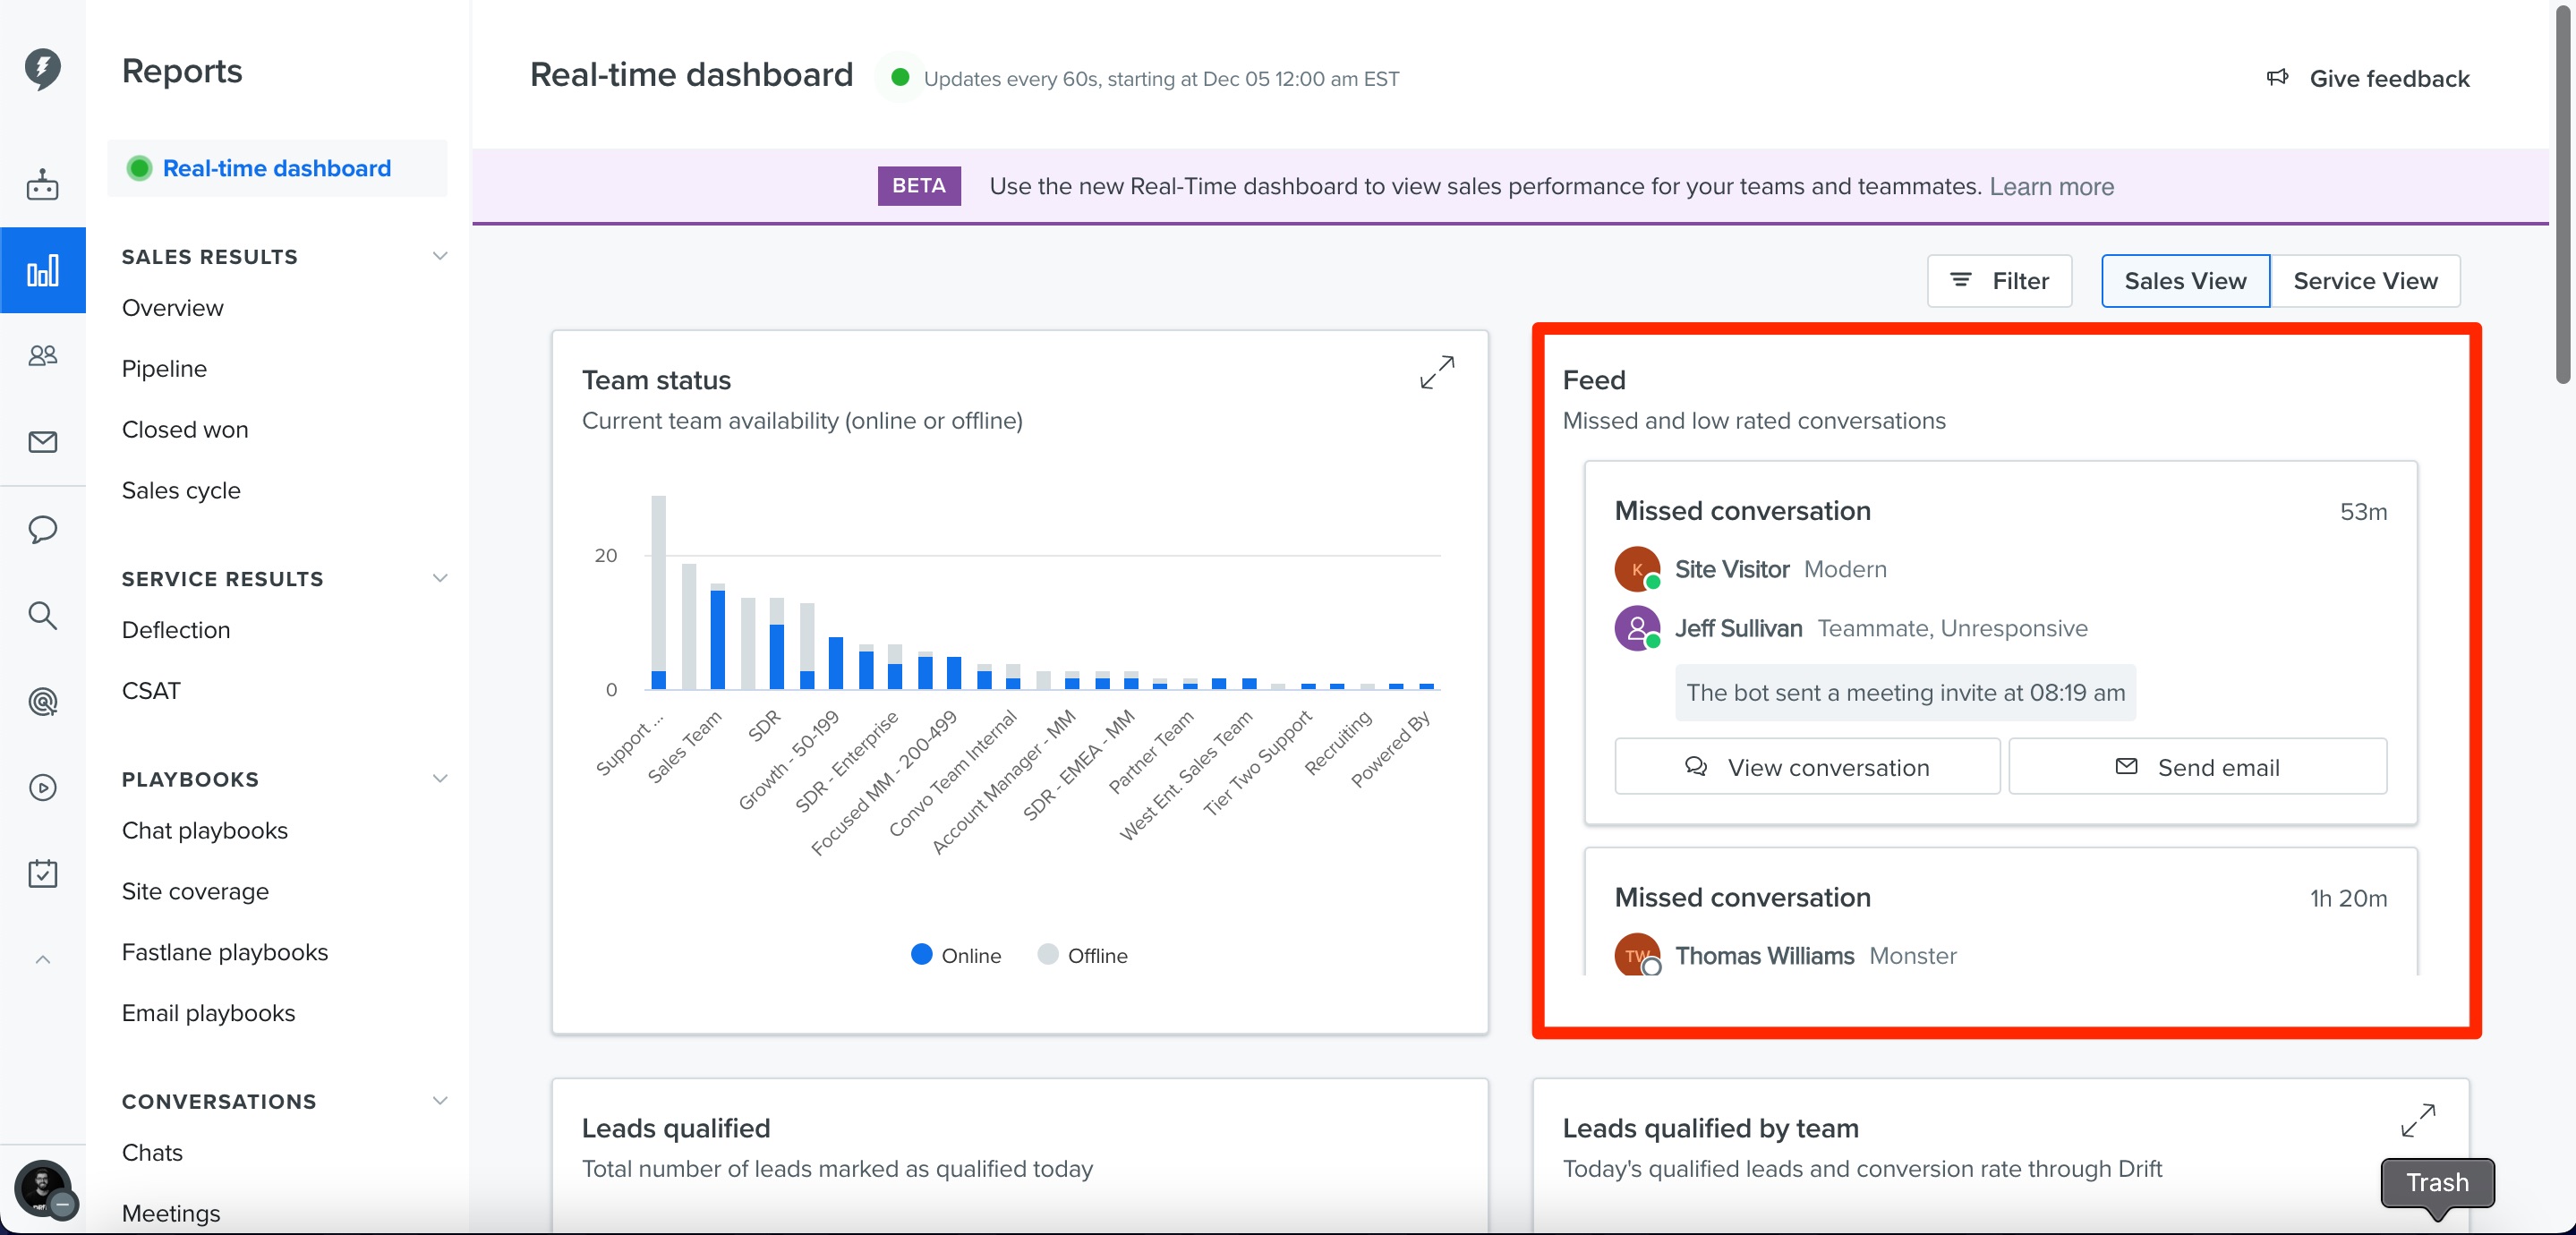Switch to Service View tab
This screenshot has width=2576, height=1235.
(x=2365, y=281)
